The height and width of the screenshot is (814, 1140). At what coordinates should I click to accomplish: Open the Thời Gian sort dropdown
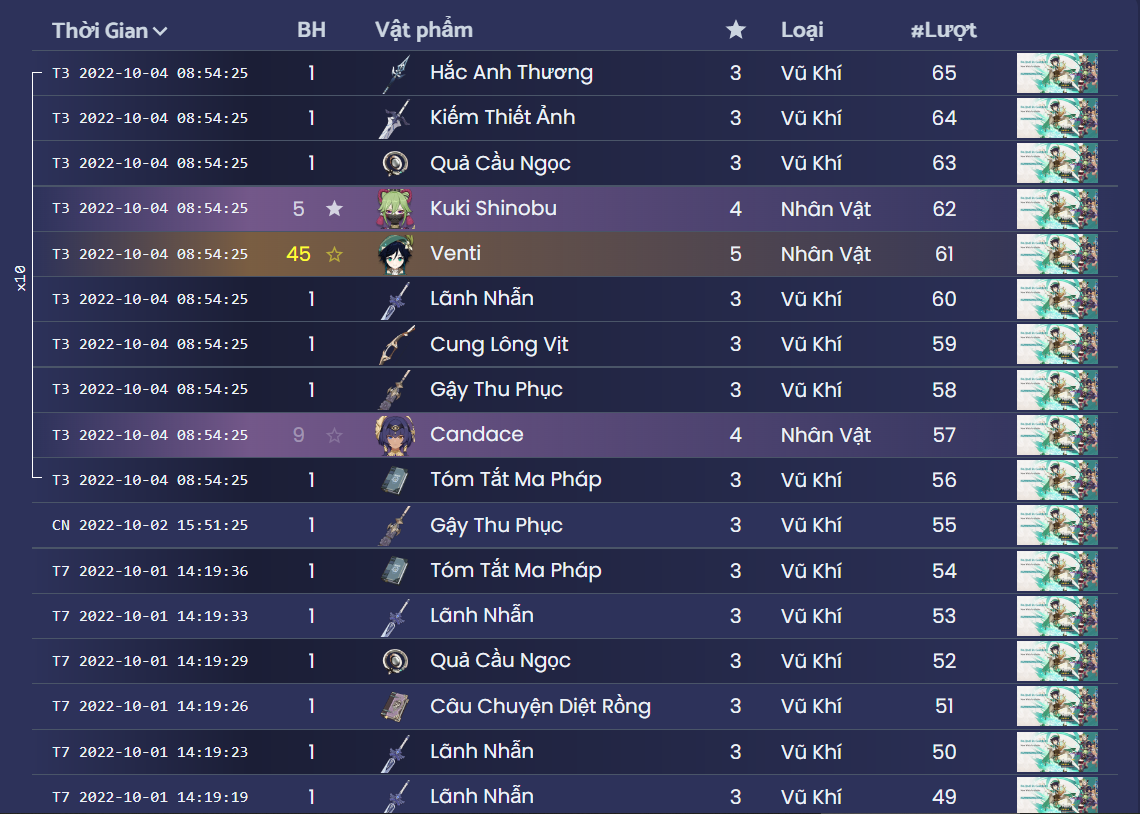point(108,30)
